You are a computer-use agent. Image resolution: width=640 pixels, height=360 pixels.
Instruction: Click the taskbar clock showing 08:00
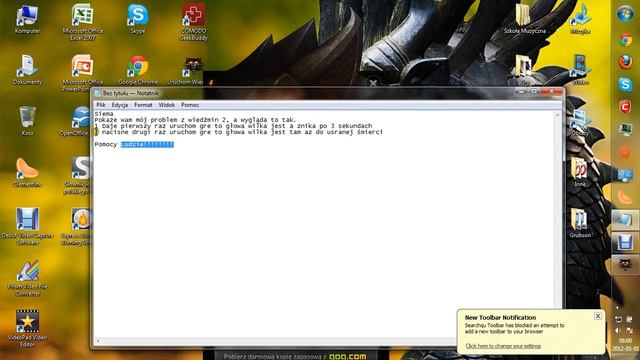pyautogui.click(x=625, y=340)
